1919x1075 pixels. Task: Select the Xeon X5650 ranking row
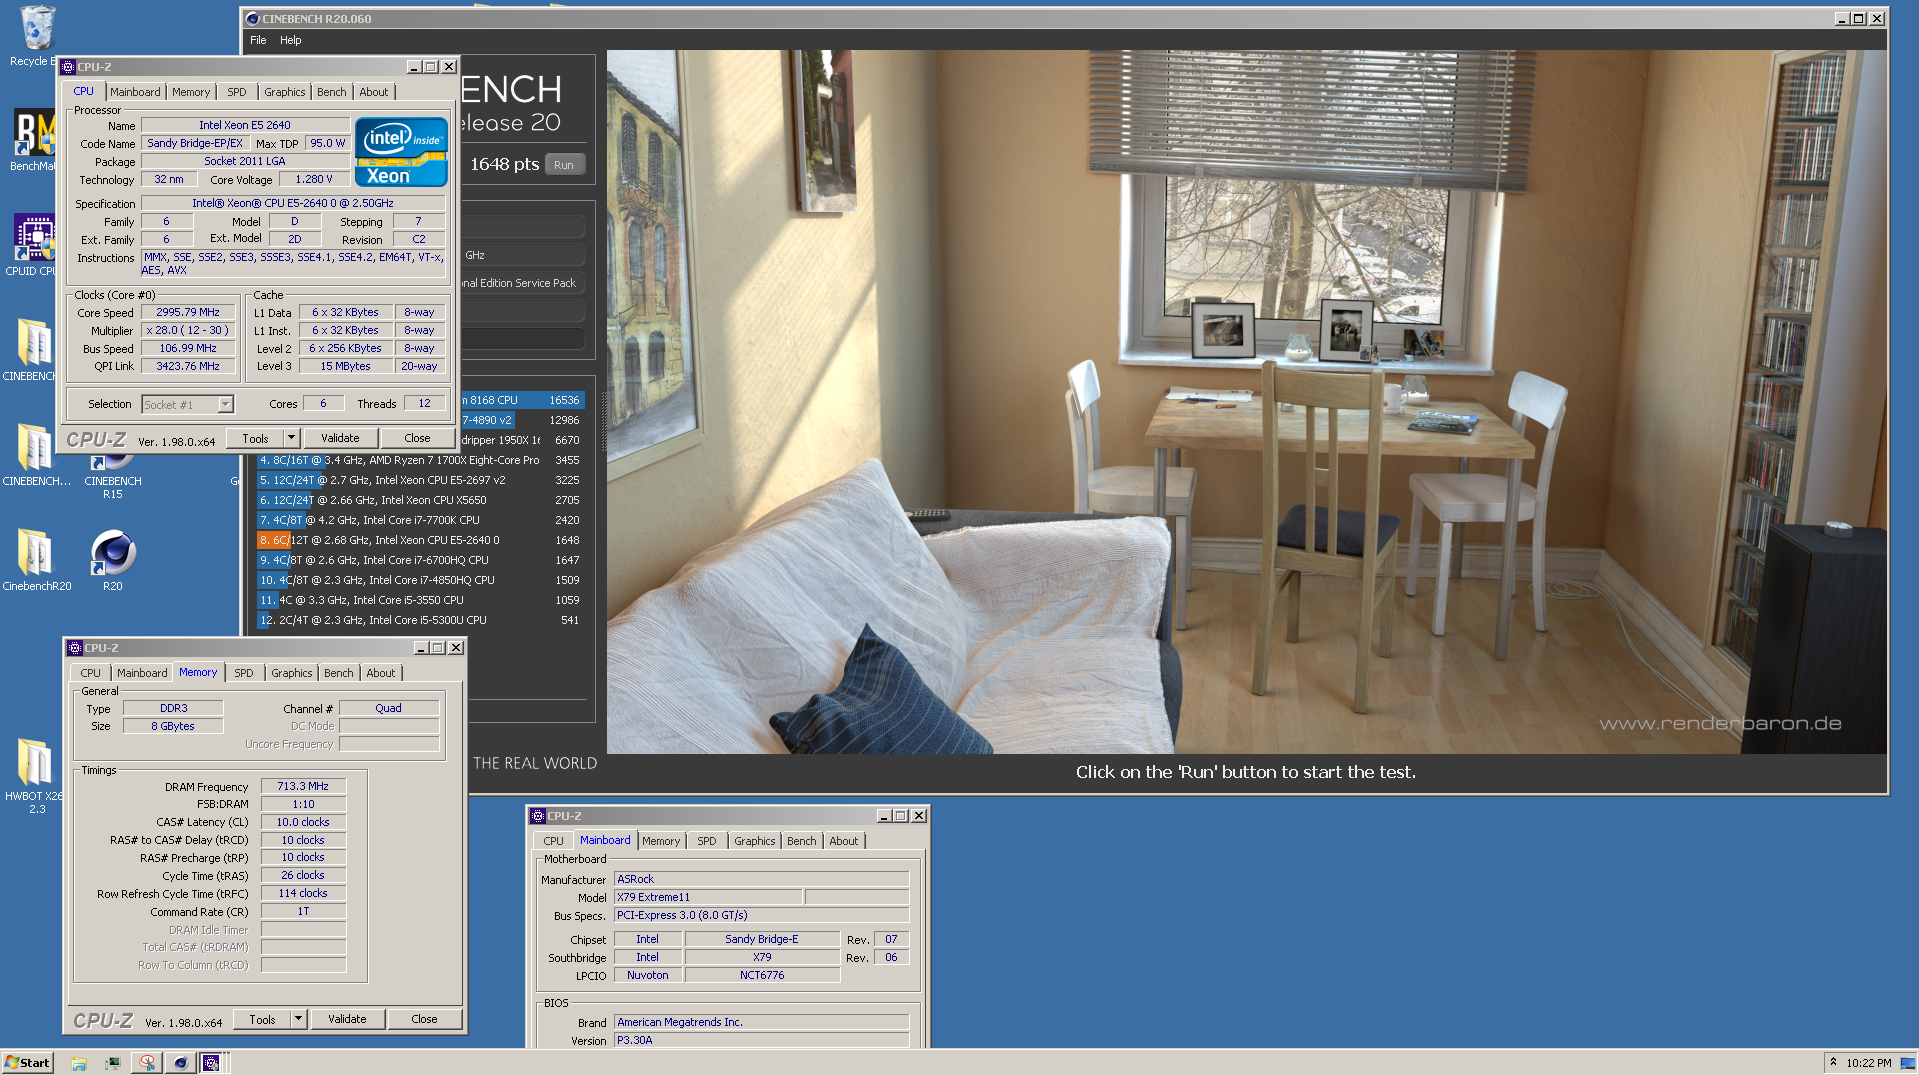(x=420, y=500)
